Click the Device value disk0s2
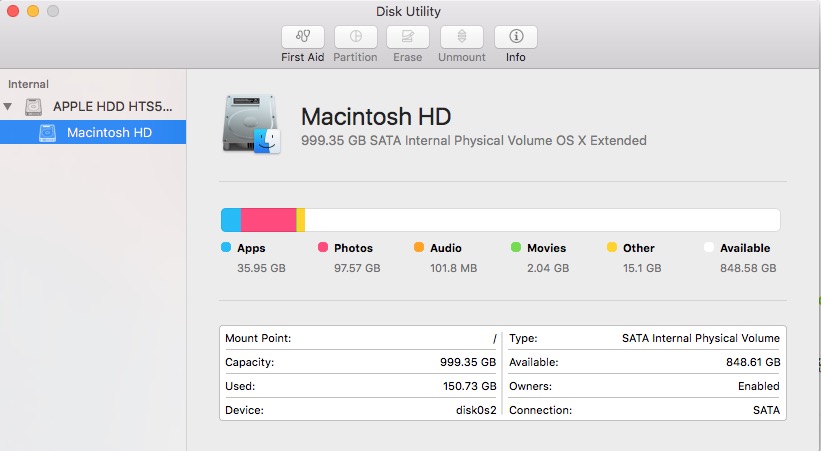 coord(476,410)
